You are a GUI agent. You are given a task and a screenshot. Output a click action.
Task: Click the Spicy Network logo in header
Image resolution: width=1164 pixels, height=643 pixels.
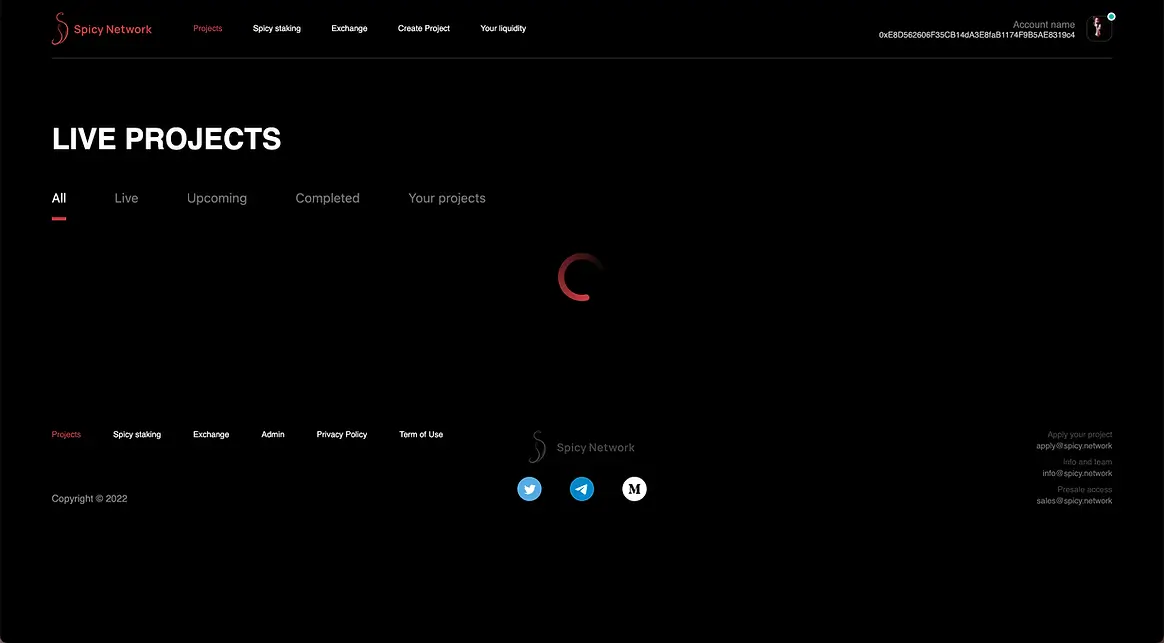[x=102, y=29]
